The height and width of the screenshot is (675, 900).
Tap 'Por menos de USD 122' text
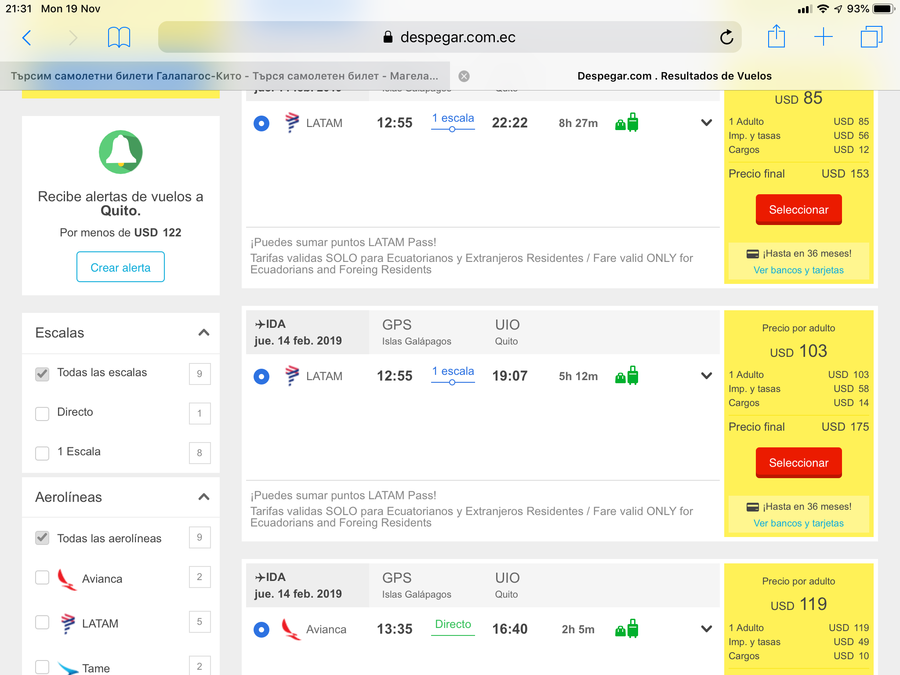[x=121, y=232]
